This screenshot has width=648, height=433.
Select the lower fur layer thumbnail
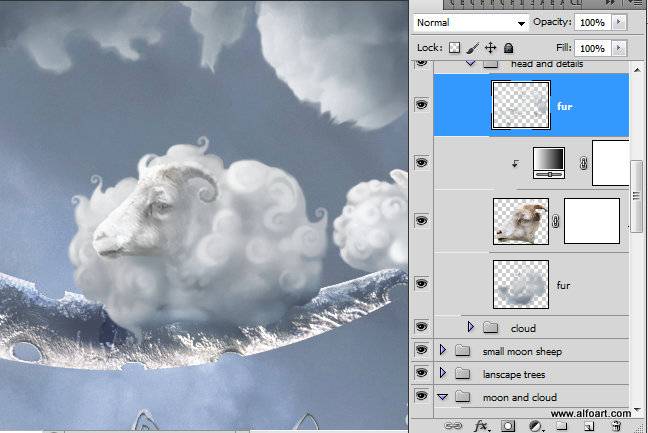click(521, 284)
